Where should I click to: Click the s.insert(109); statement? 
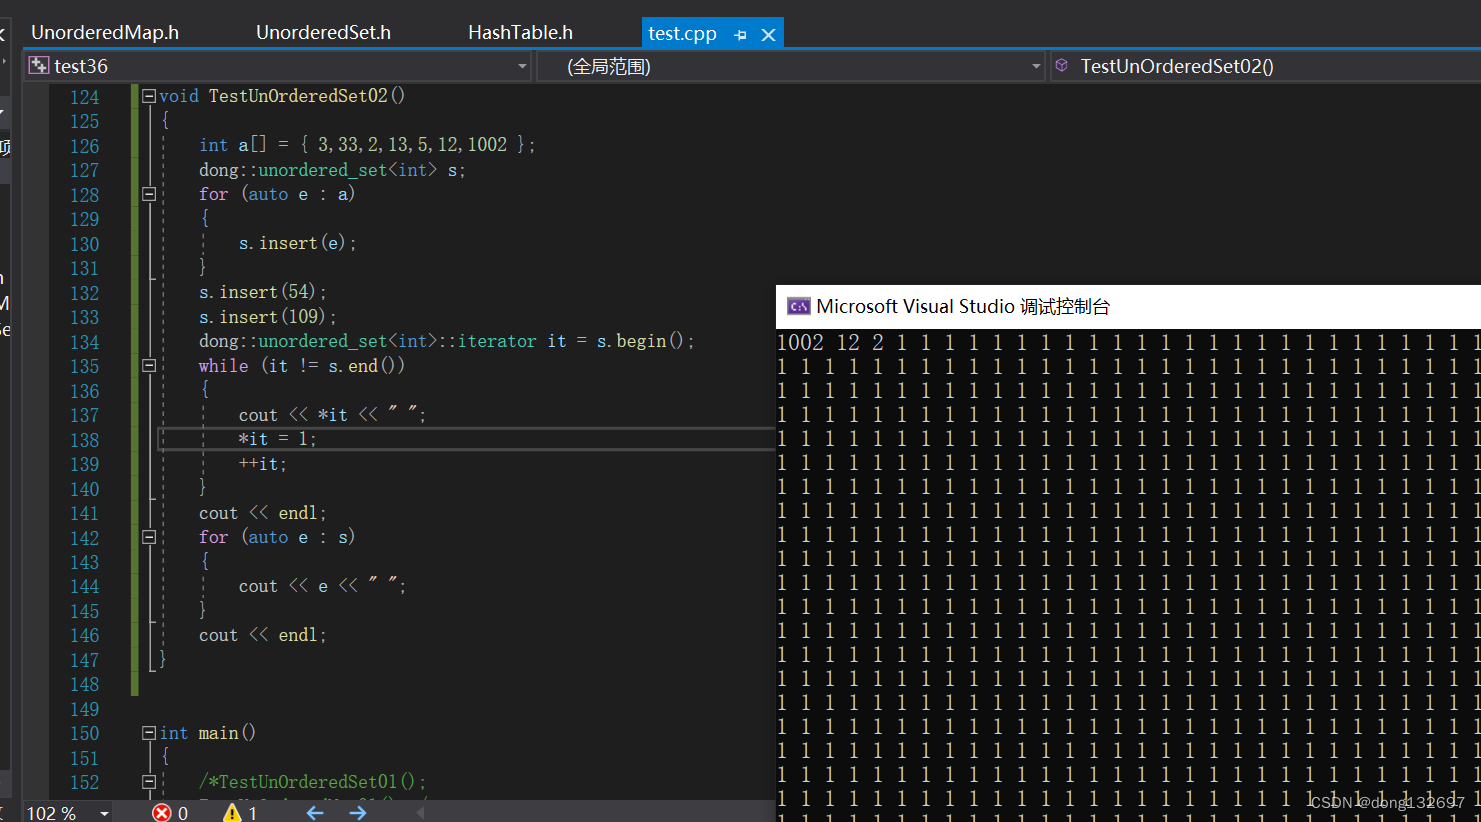[x=267, y=317]
